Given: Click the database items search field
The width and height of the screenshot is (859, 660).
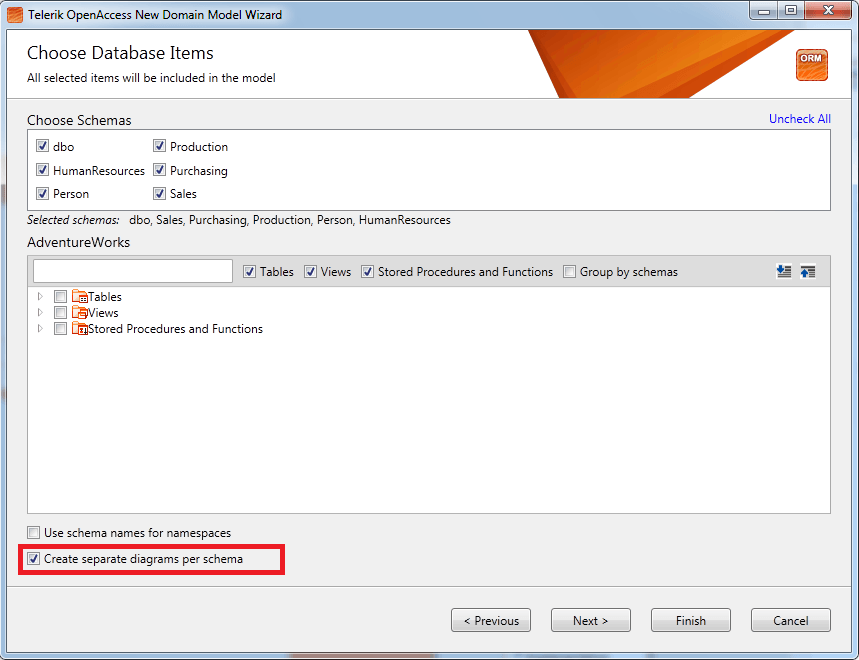Looking at the screenshot, I should click(x=133, y=271).
